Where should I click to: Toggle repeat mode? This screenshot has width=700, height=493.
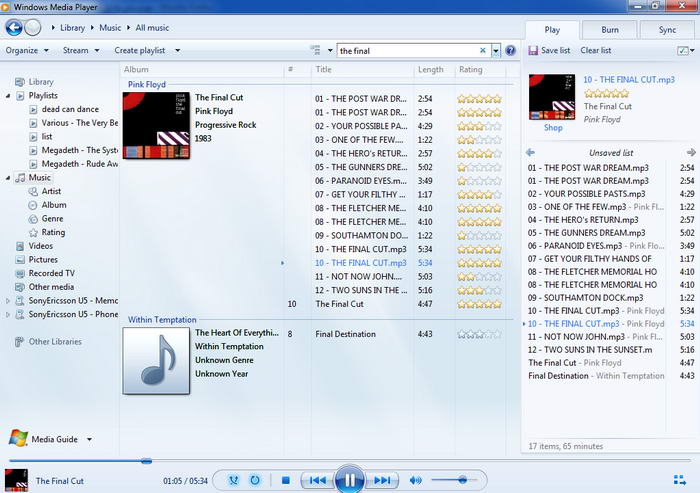(x=255, y=480)
